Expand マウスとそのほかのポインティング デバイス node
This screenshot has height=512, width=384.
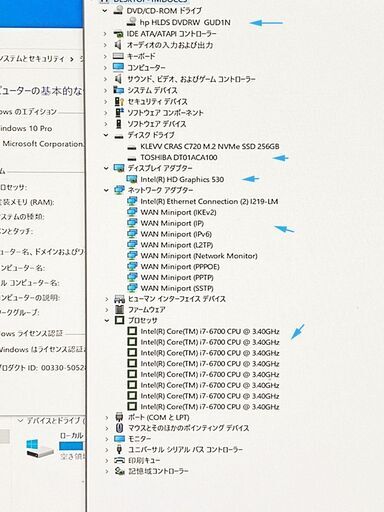point(107,428)
